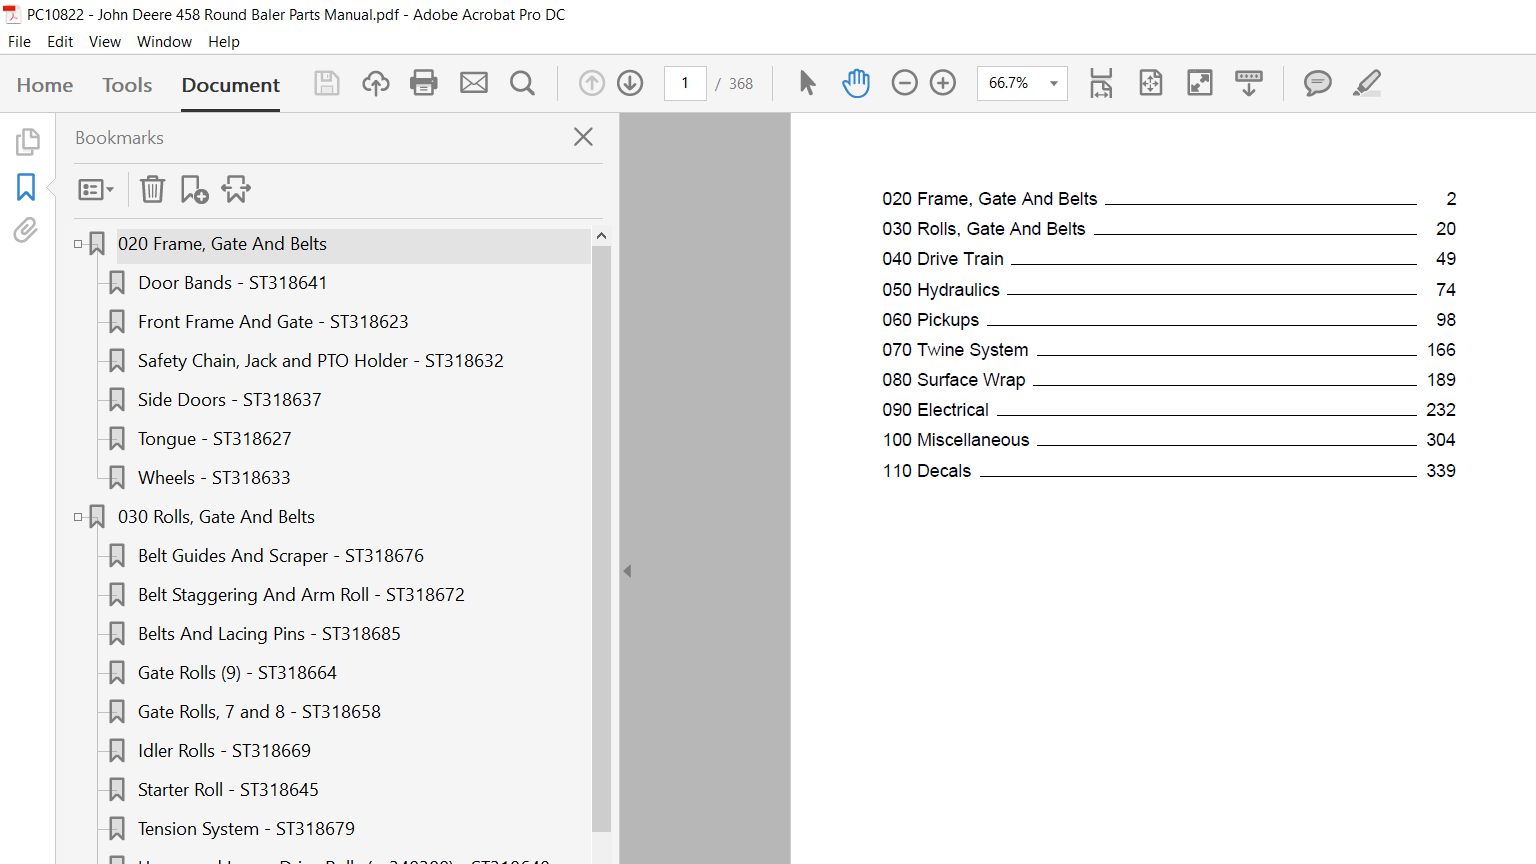Click the fit width scrolling icon
This screenshot has height=864, width=1536.
(x=1101, y=83)
